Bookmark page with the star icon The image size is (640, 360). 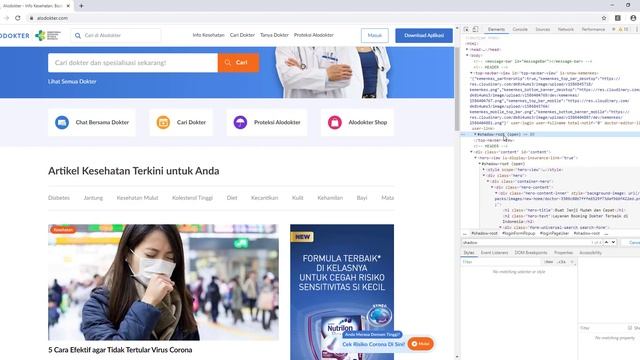click(x=604, y=18)
